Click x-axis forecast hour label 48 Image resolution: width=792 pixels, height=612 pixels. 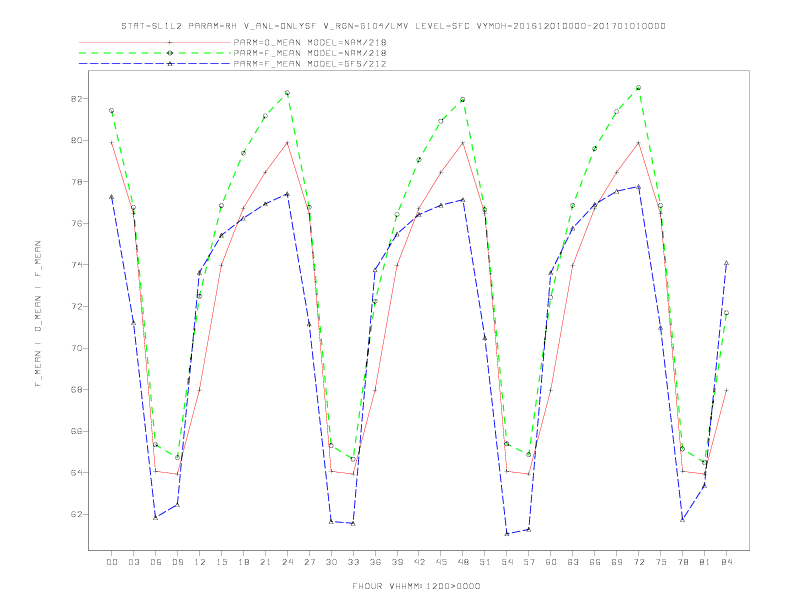pos(463,562)
